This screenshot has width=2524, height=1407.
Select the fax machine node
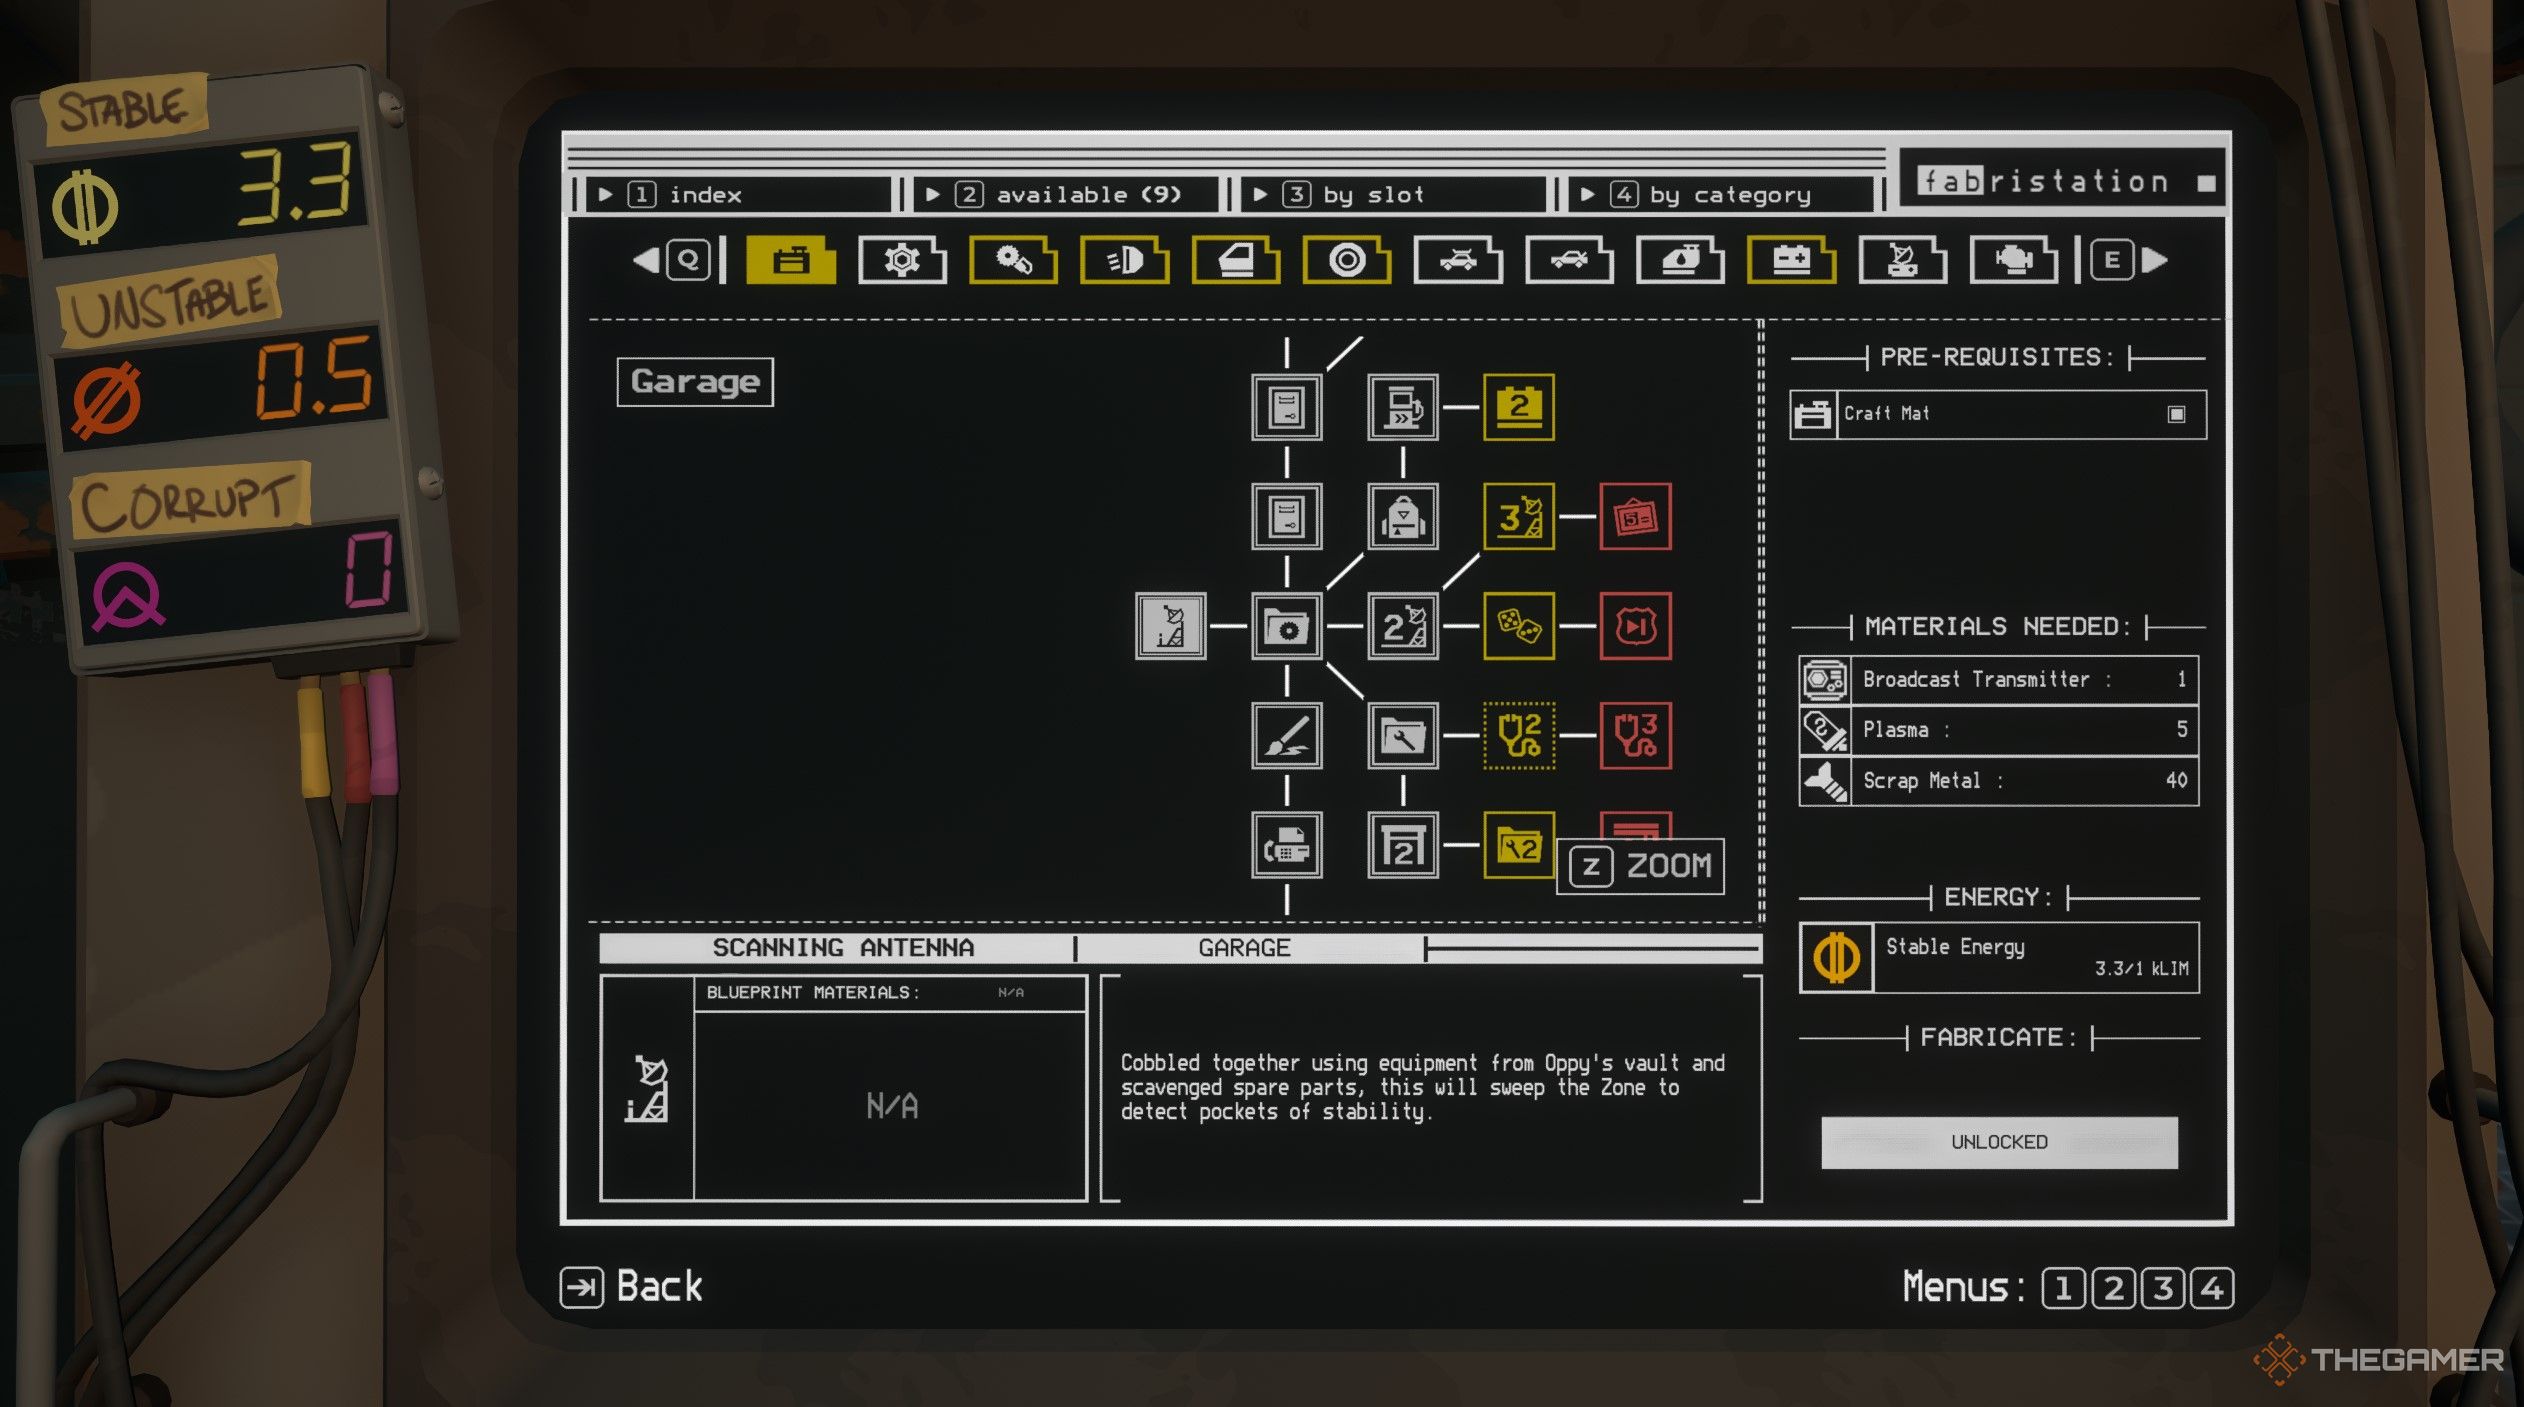(x=1286, y=845)
